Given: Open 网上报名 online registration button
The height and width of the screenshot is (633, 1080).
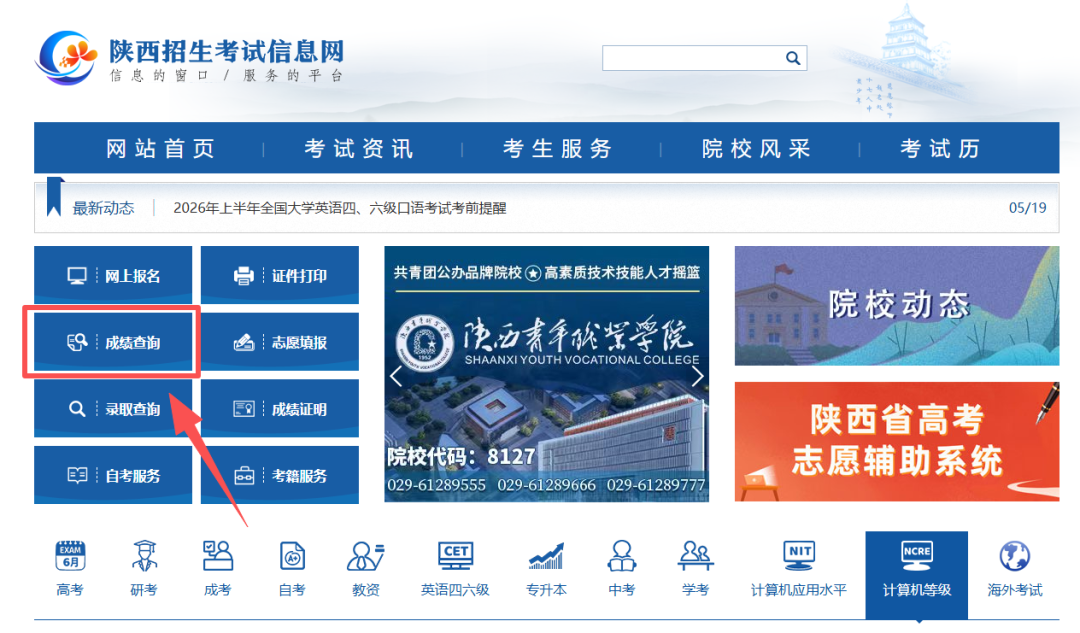Looking at the screenshot, I should click(x=113, y=276).
